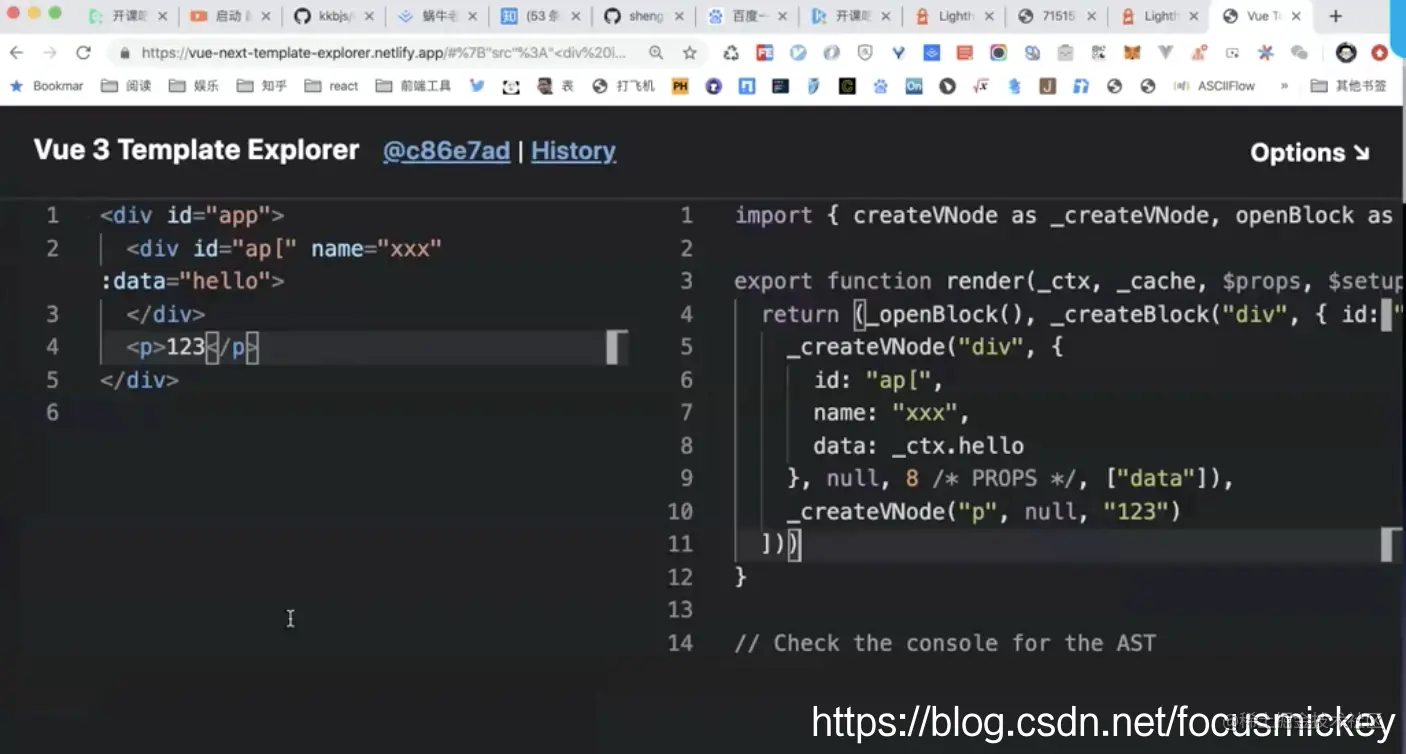The width and height of the screenshot is (1406, 754).
Task: Show hidden bookmarks via the chevron
Action: click(x=1284, y=86)
